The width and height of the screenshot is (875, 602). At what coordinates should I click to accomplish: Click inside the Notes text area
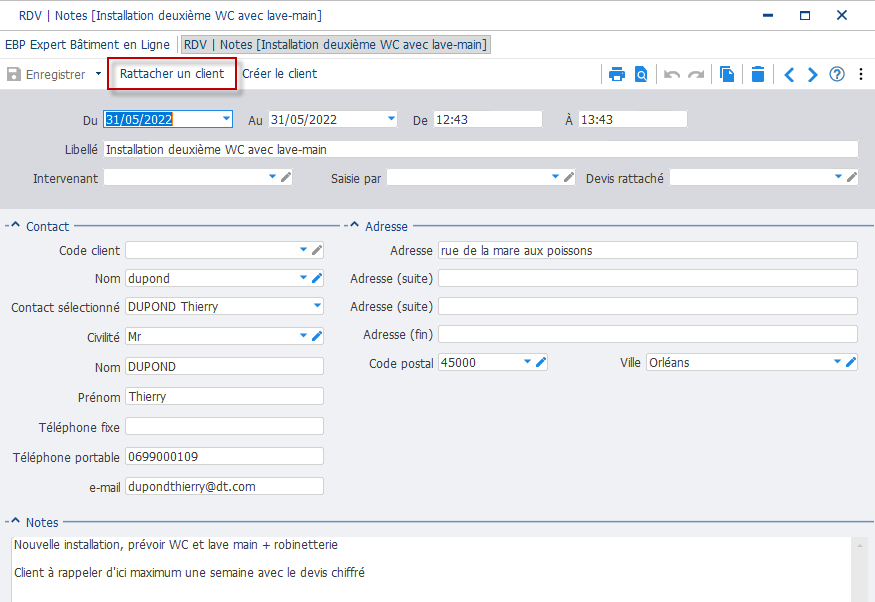[x=431, y=569]
